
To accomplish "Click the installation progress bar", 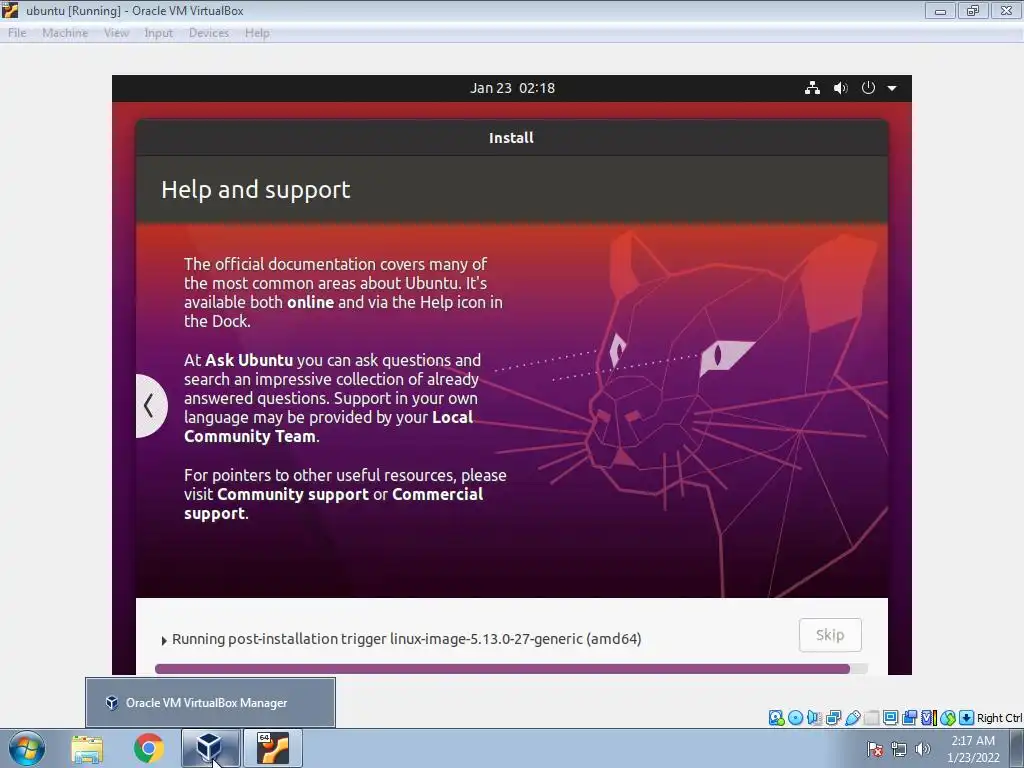I will (511, 669).
